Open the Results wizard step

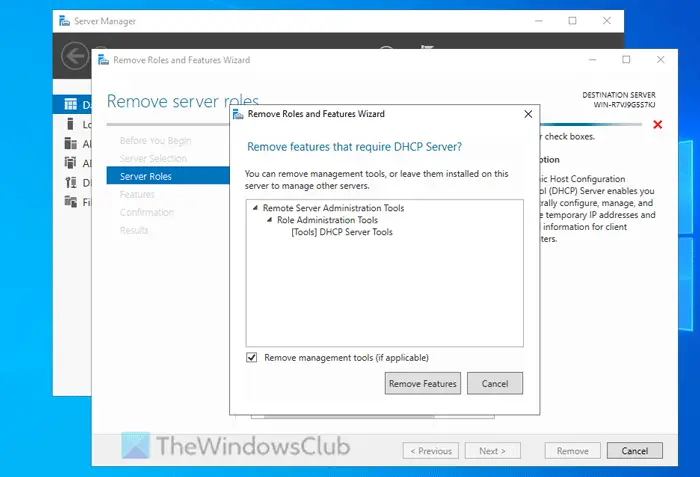point(134,230)
